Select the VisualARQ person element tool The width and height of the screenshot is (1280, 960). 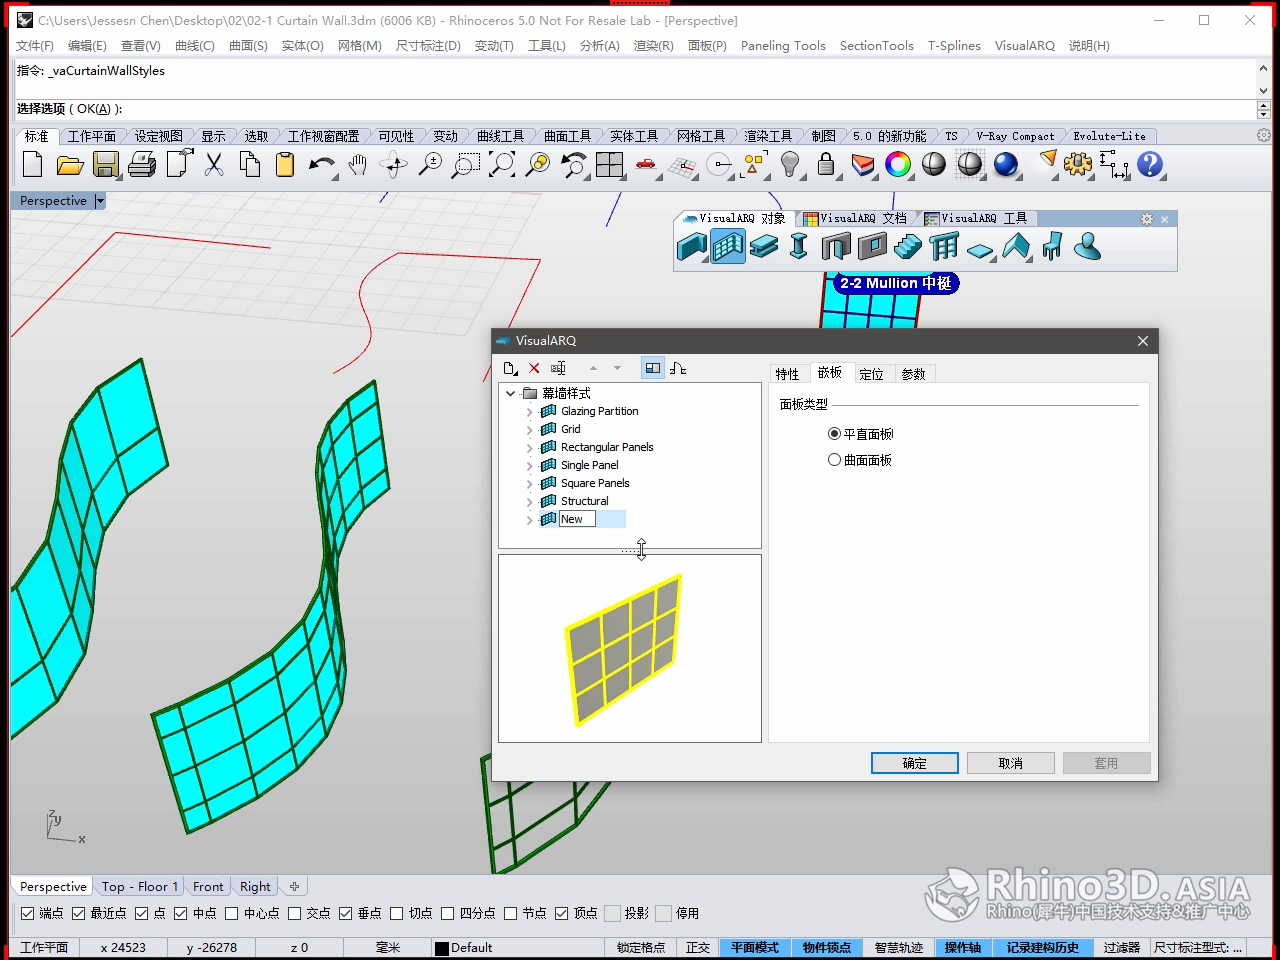1087,246
